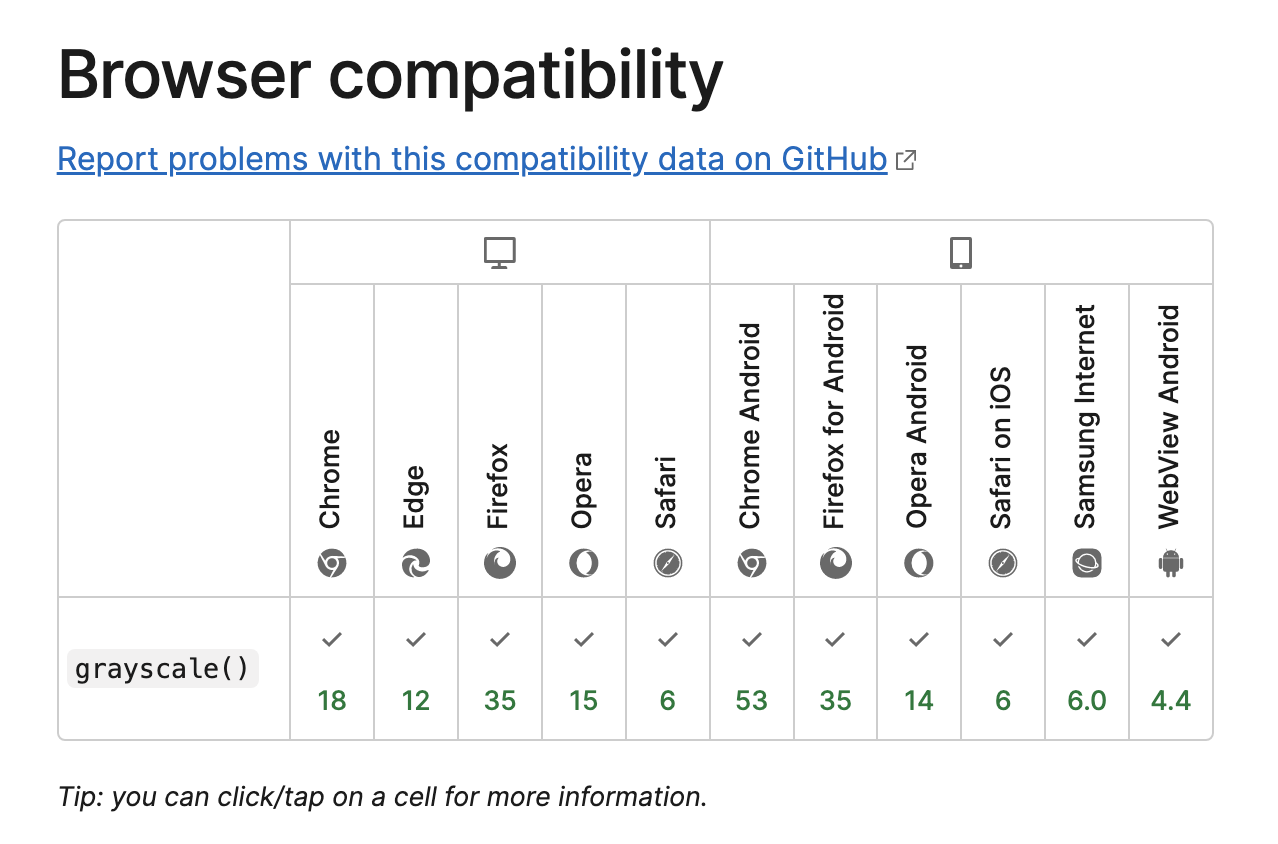Click the WebView Android robot icon

pyautogui.click(x=1171, y=565)
